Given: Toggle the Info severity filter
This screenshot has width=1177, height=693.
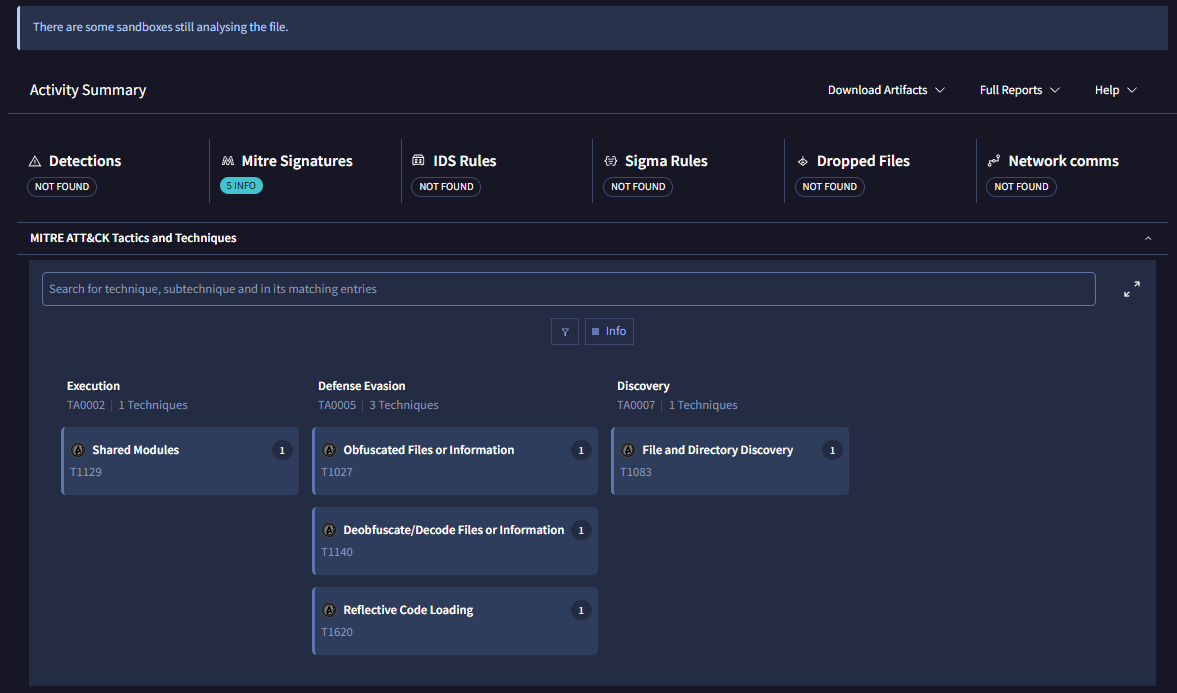Looking at the screenshot, I should [x=609, y=332].
